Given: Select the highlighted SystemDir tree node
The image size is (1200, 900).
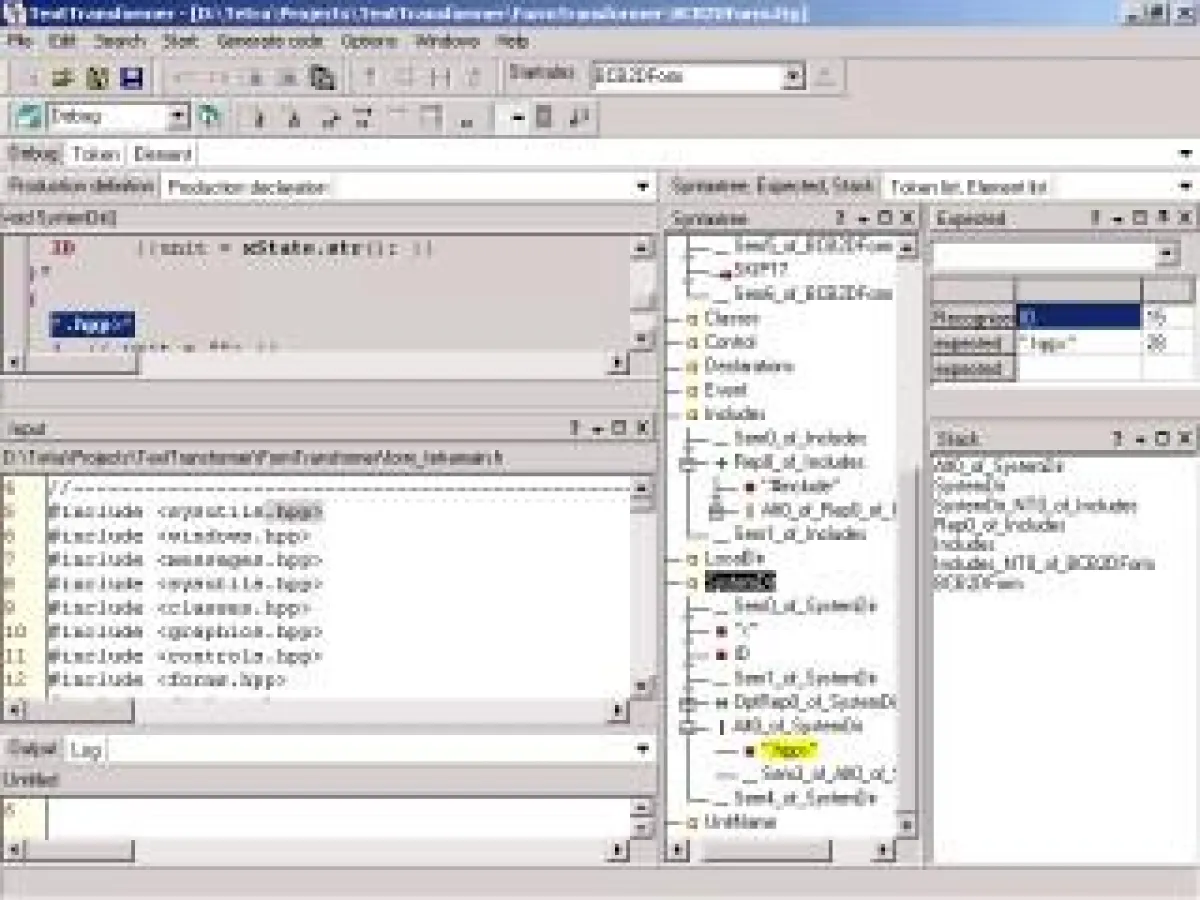Looking at the screenshot, I should 740,582.
